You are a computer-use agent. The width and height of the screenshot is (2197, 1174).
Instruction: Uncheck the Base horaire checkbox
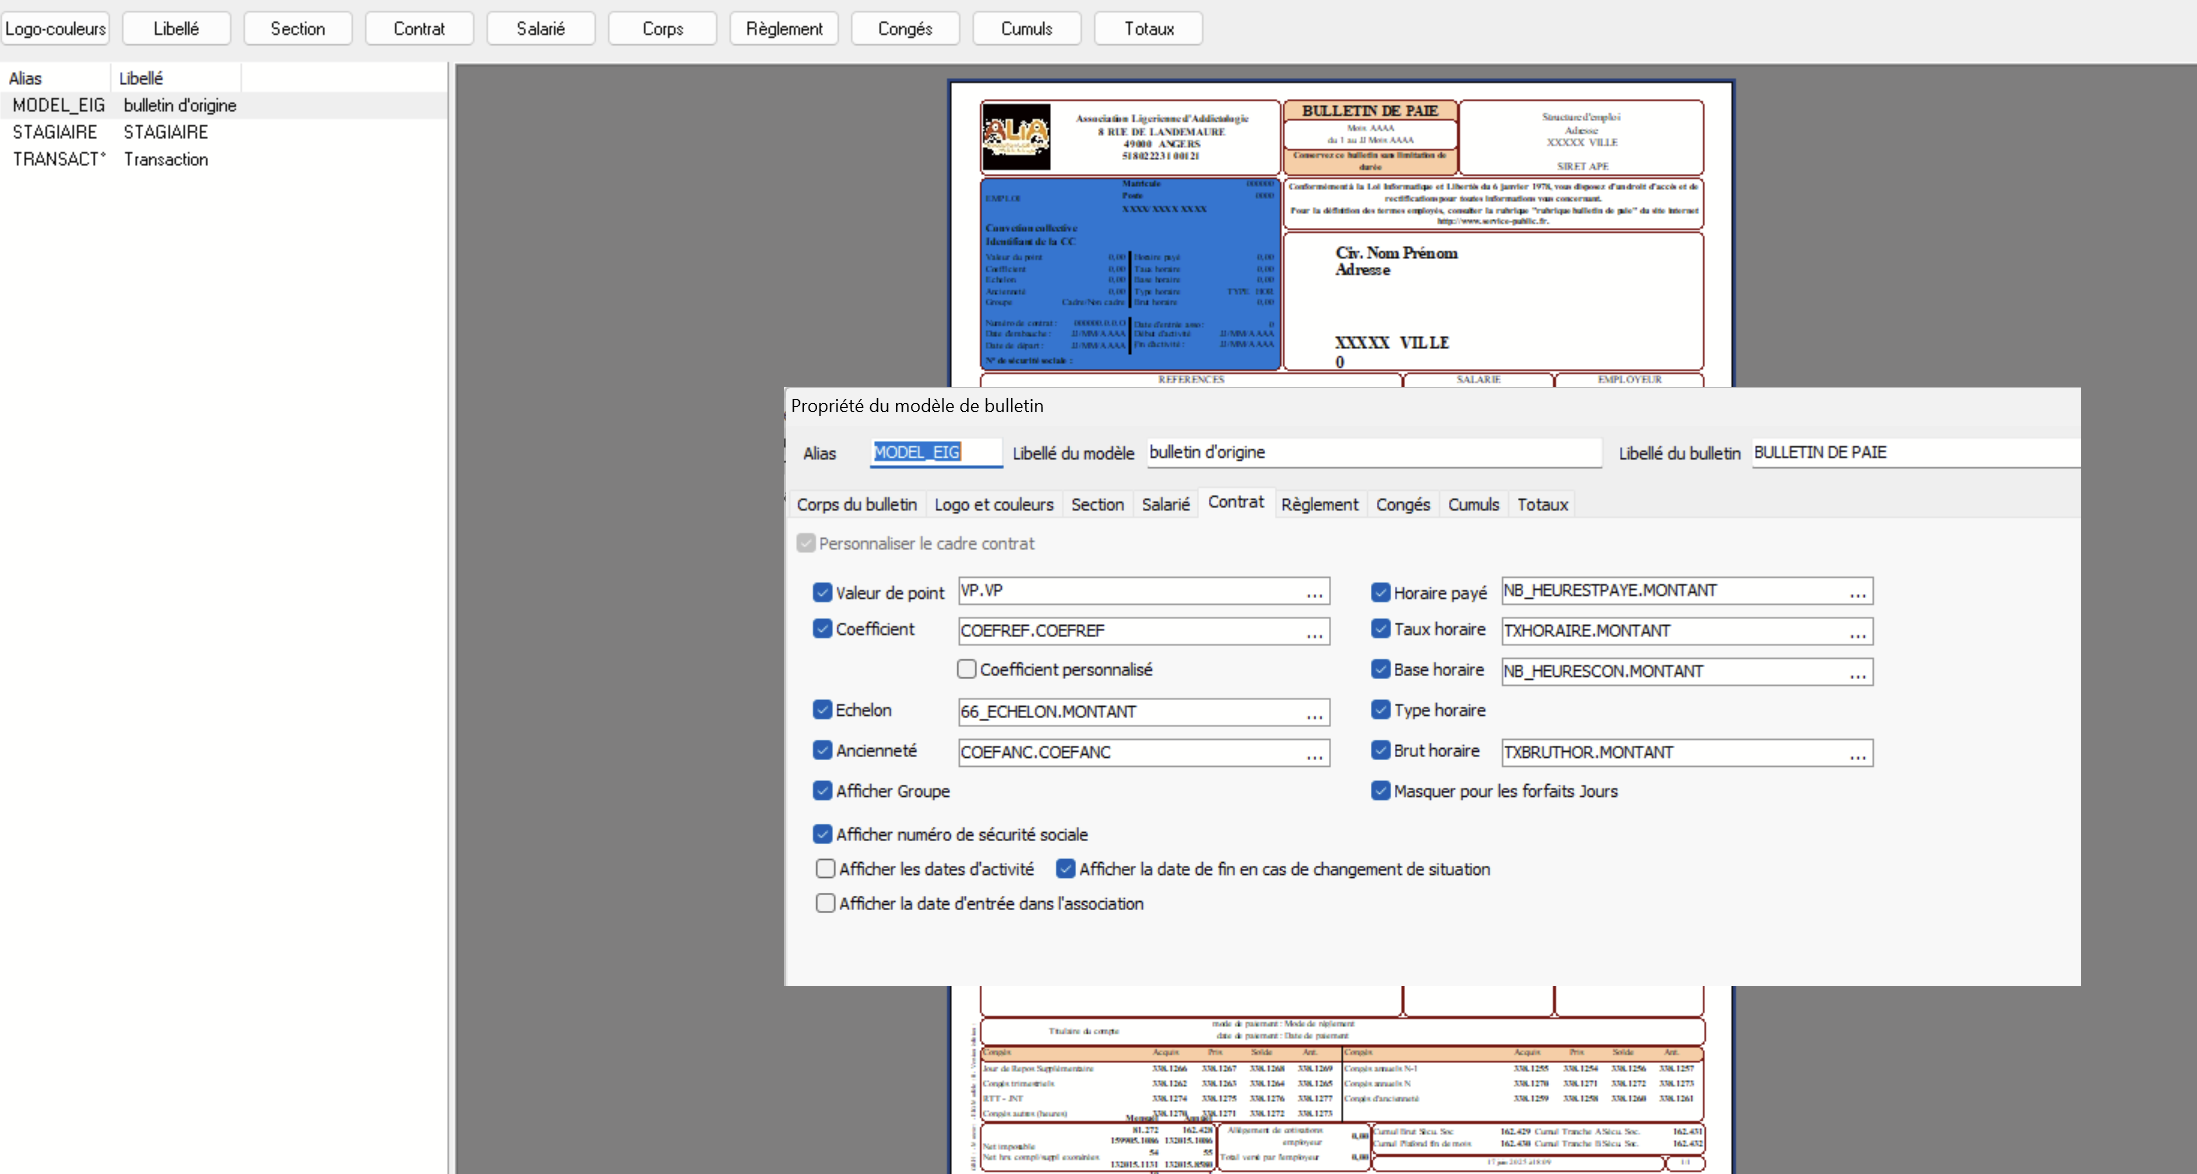pyautogui.click(x=1381, y=669)
